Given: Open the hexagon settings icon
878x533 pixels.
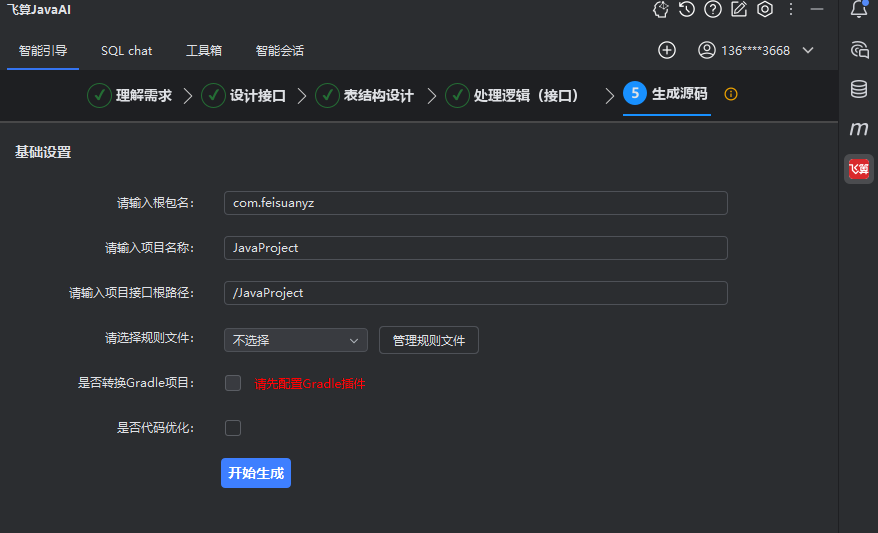Looking at the screenshot, I should tap(765, 10).
